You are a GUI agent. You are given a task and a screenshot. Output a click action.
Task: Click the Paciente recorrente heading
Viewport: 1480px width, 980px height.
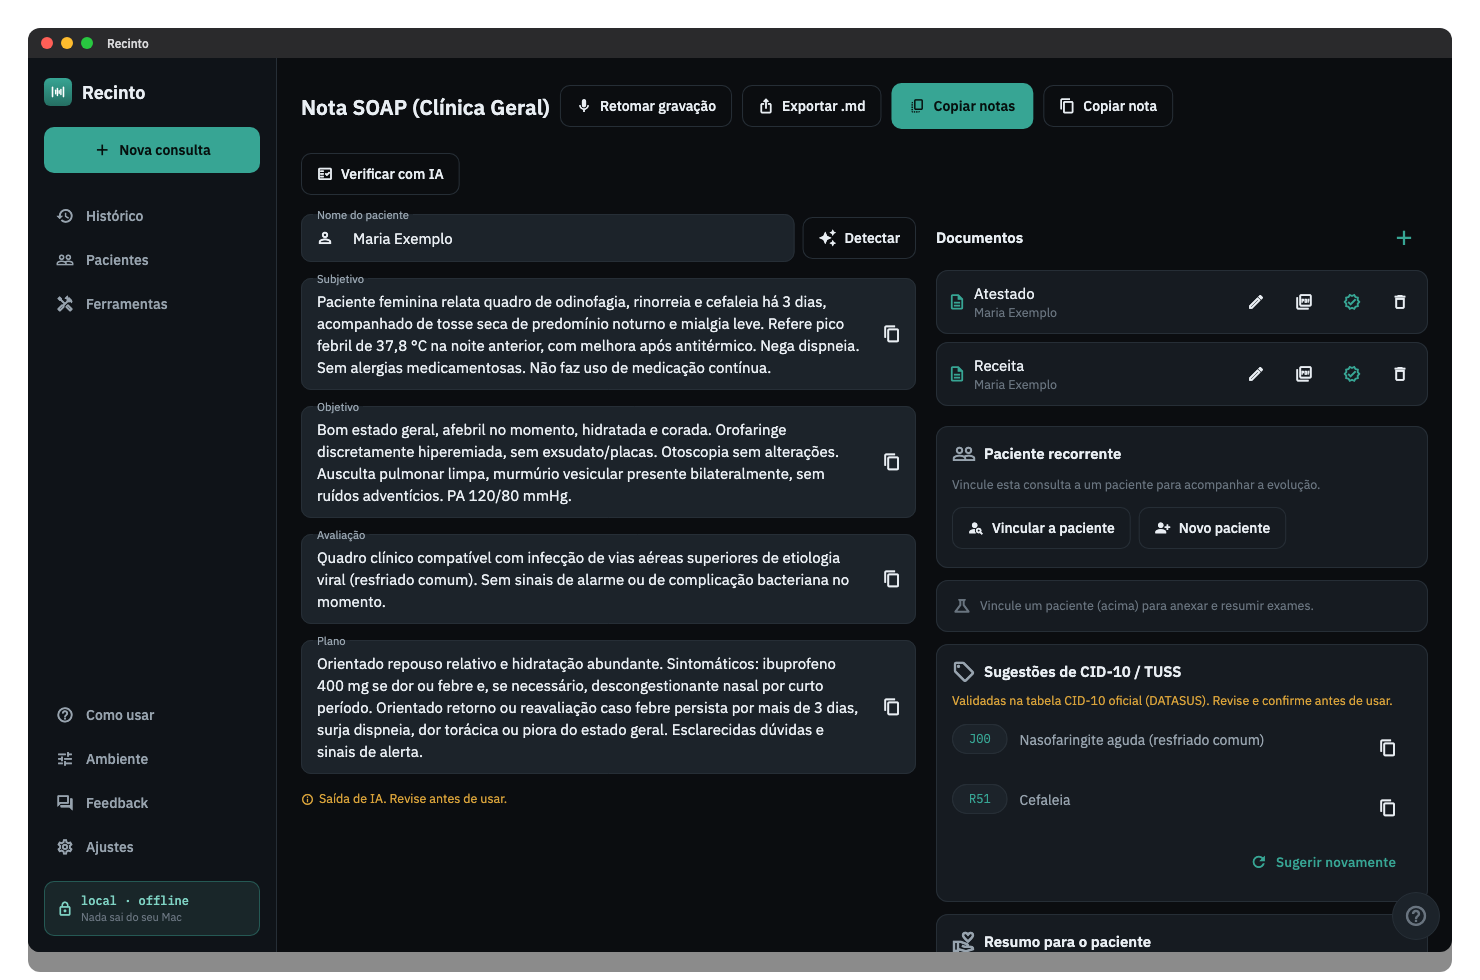pos(1052,454)
